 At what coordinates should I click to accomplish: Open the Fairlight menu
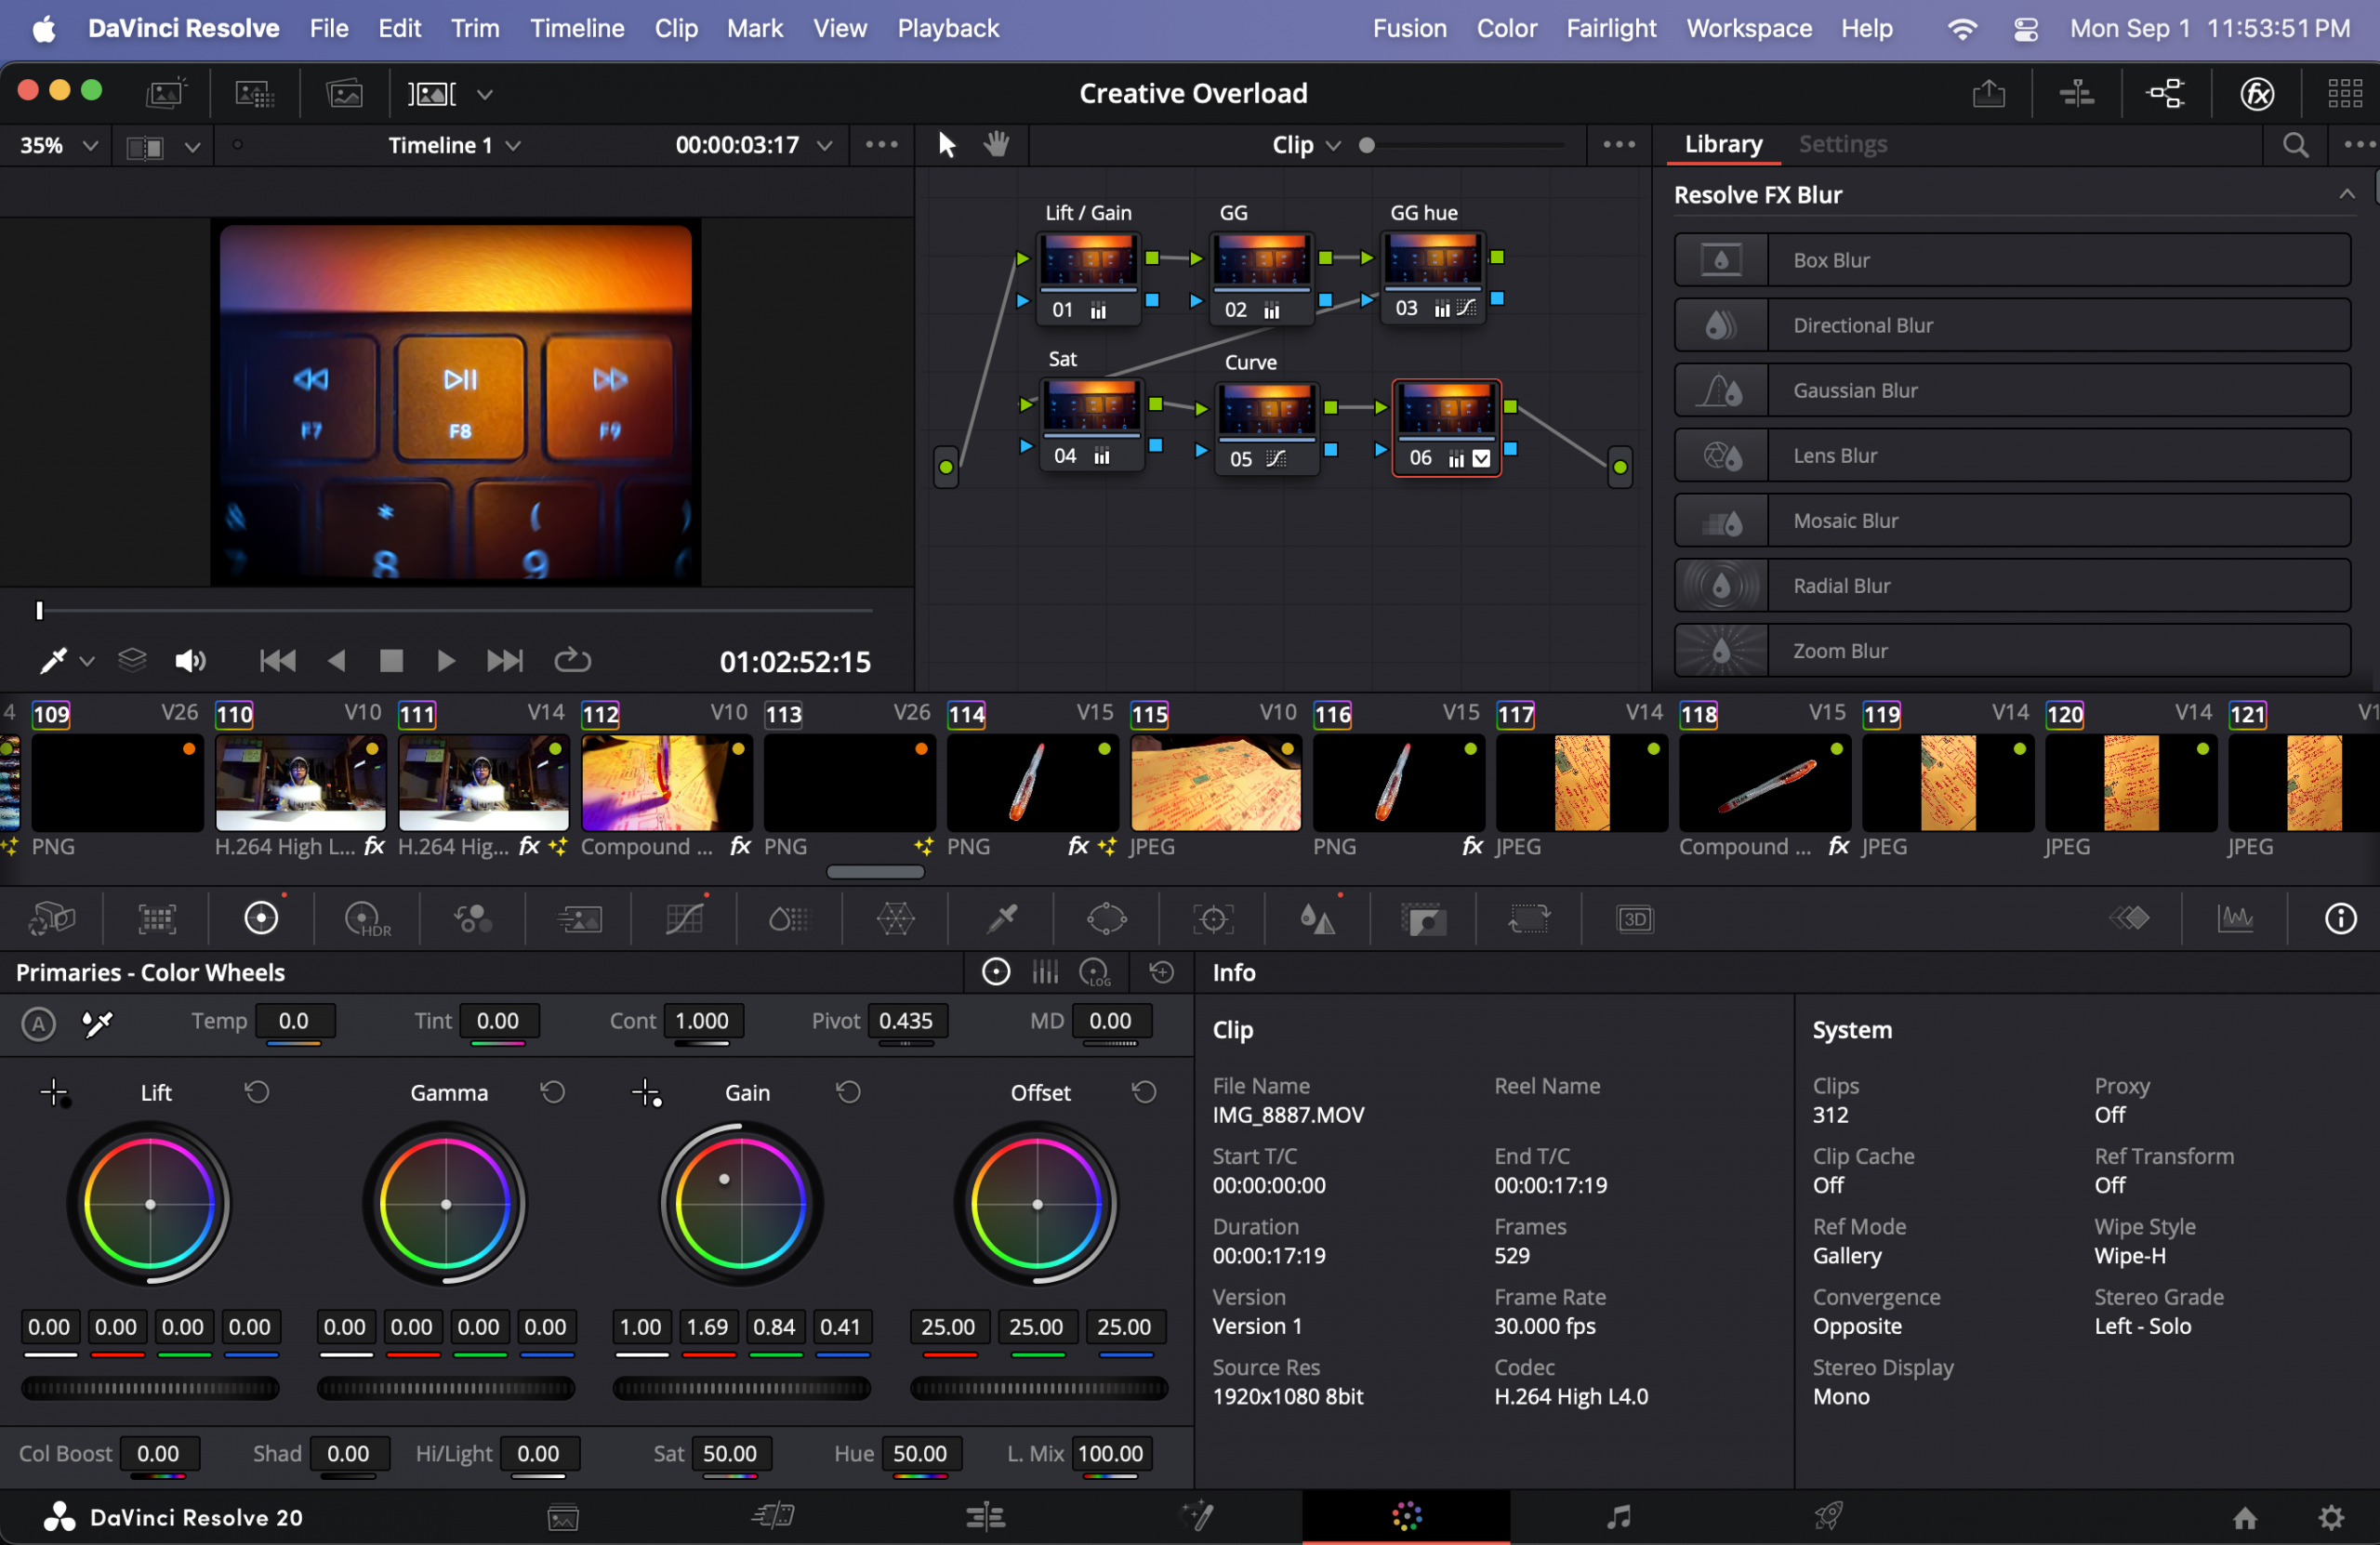tap(1610, 28)
